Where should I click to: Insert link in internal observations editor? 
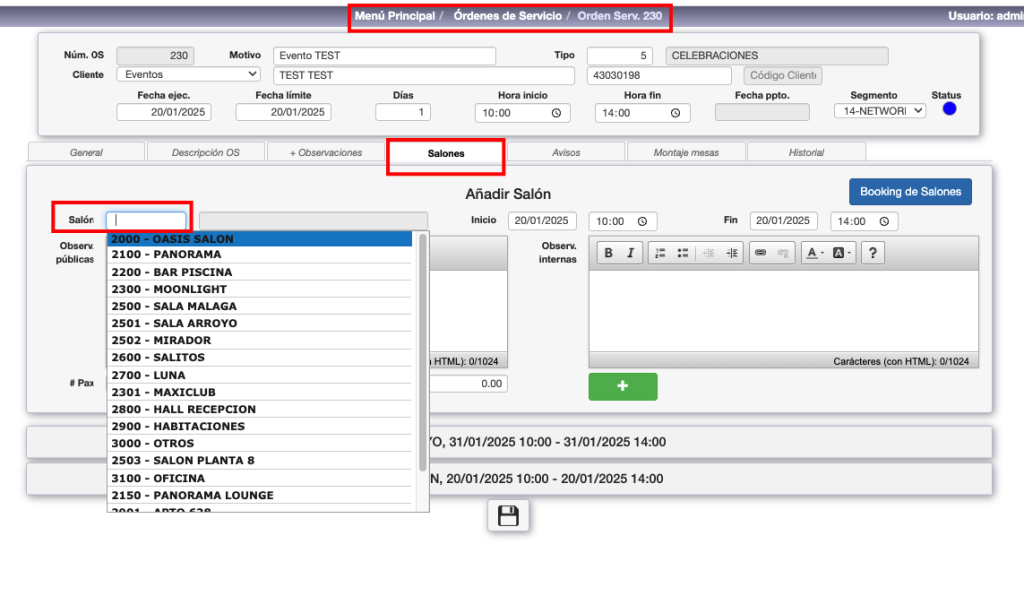tap(760, 254)
